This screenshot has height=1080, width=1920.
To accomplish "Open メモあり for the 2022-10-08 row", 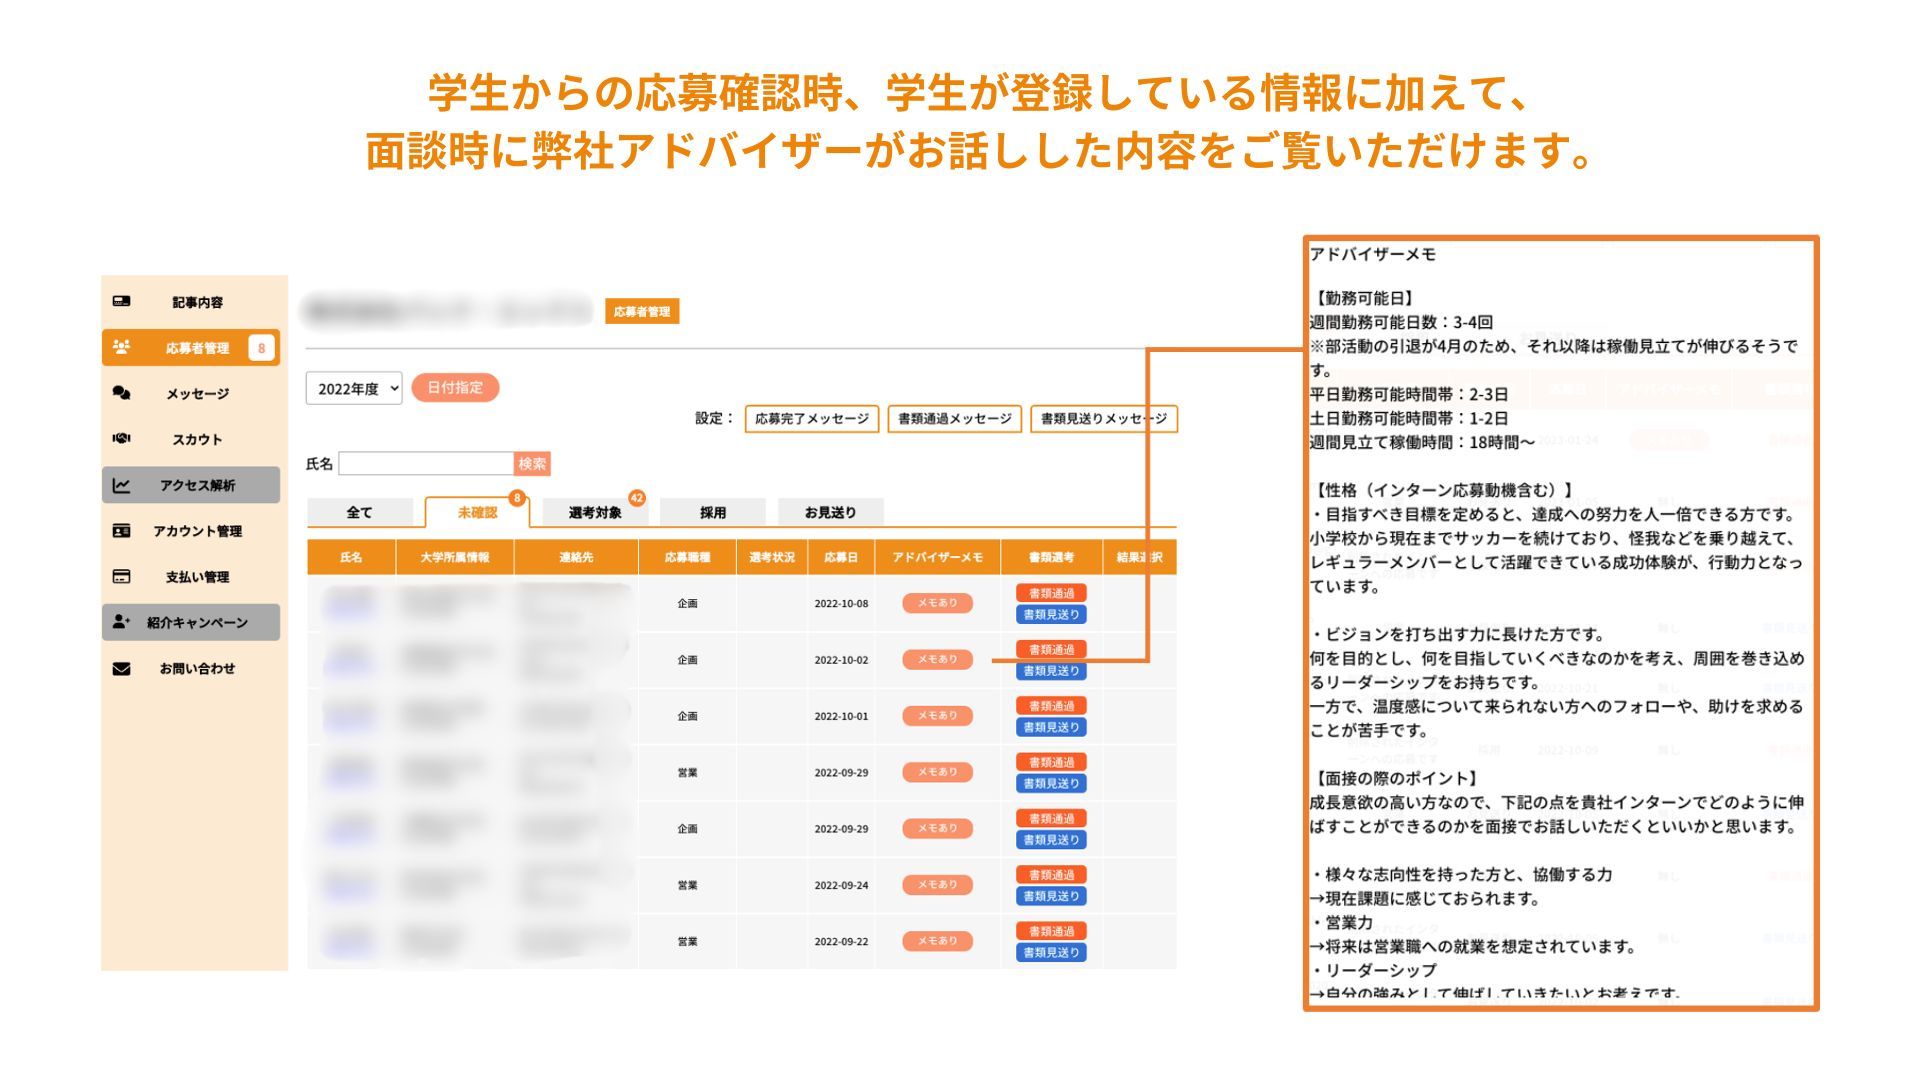I will (937, 603).
